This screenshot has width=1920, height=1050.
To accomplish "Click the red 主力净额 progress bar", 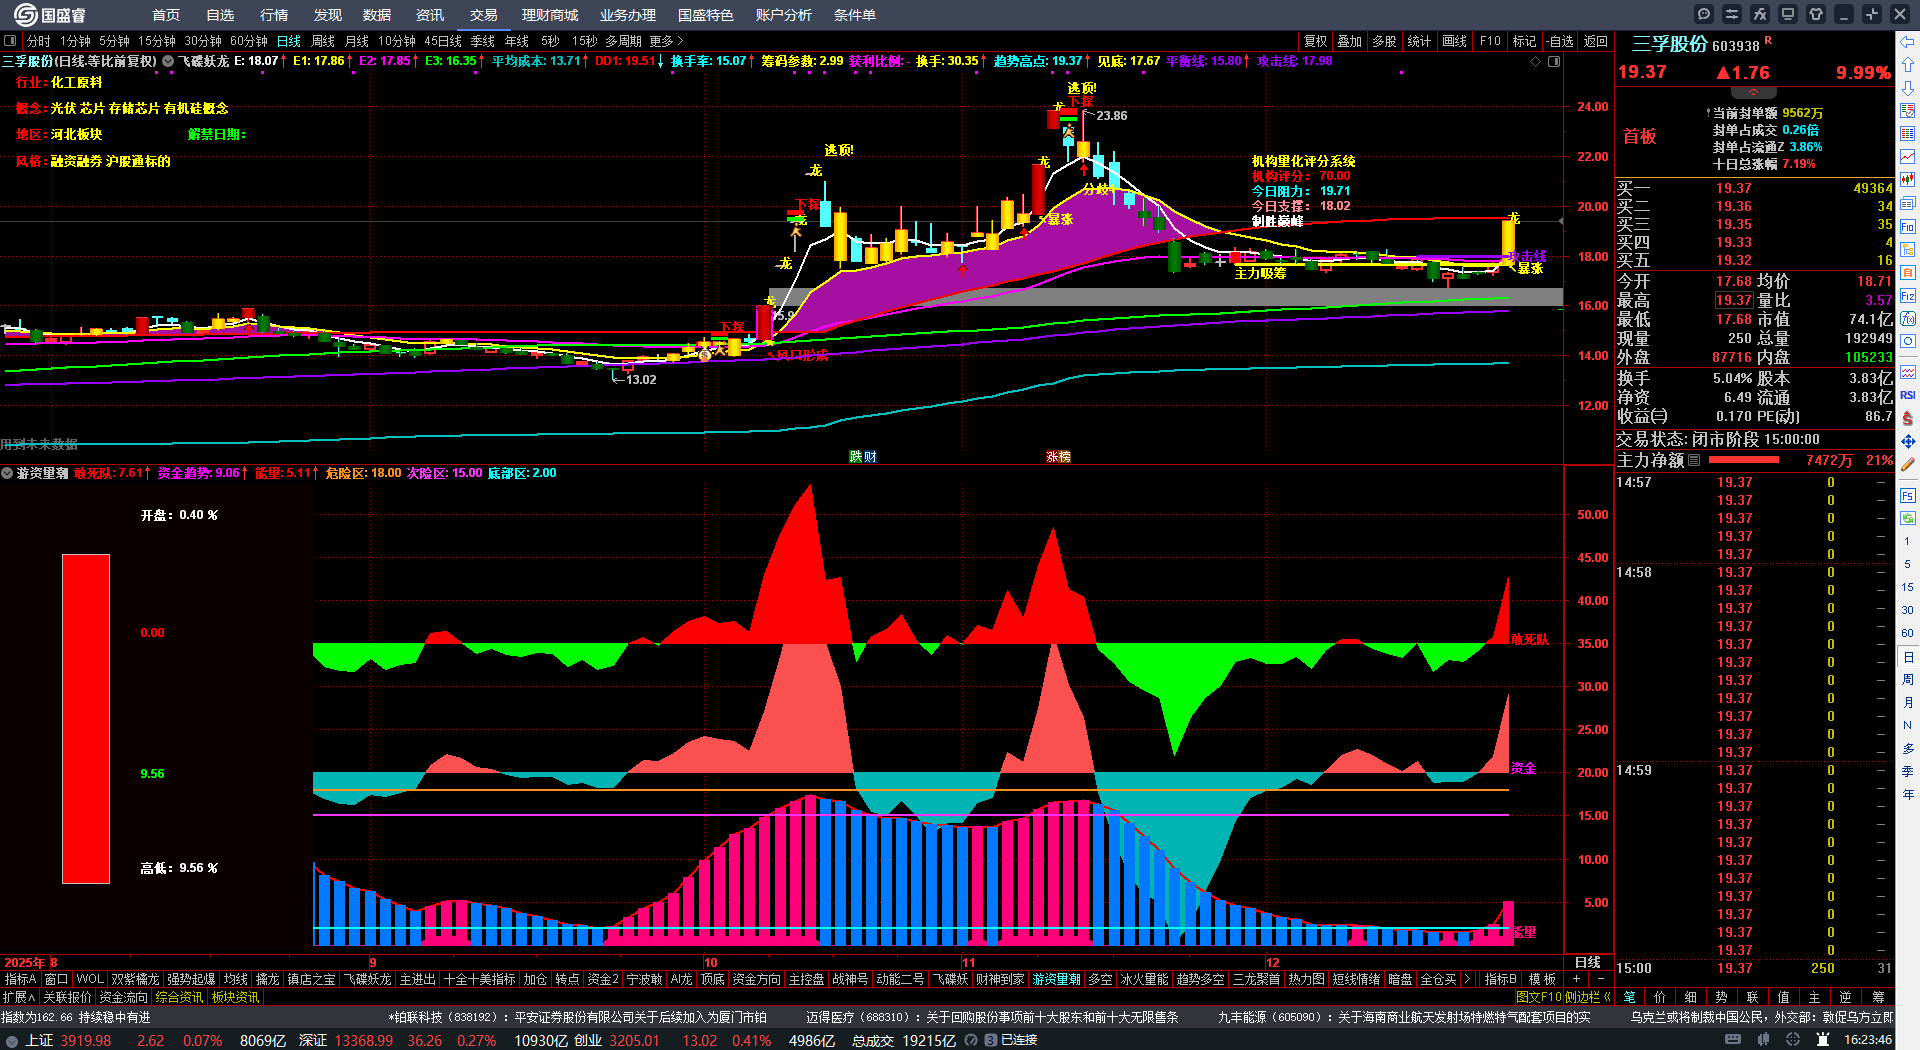I will 1744,460.
